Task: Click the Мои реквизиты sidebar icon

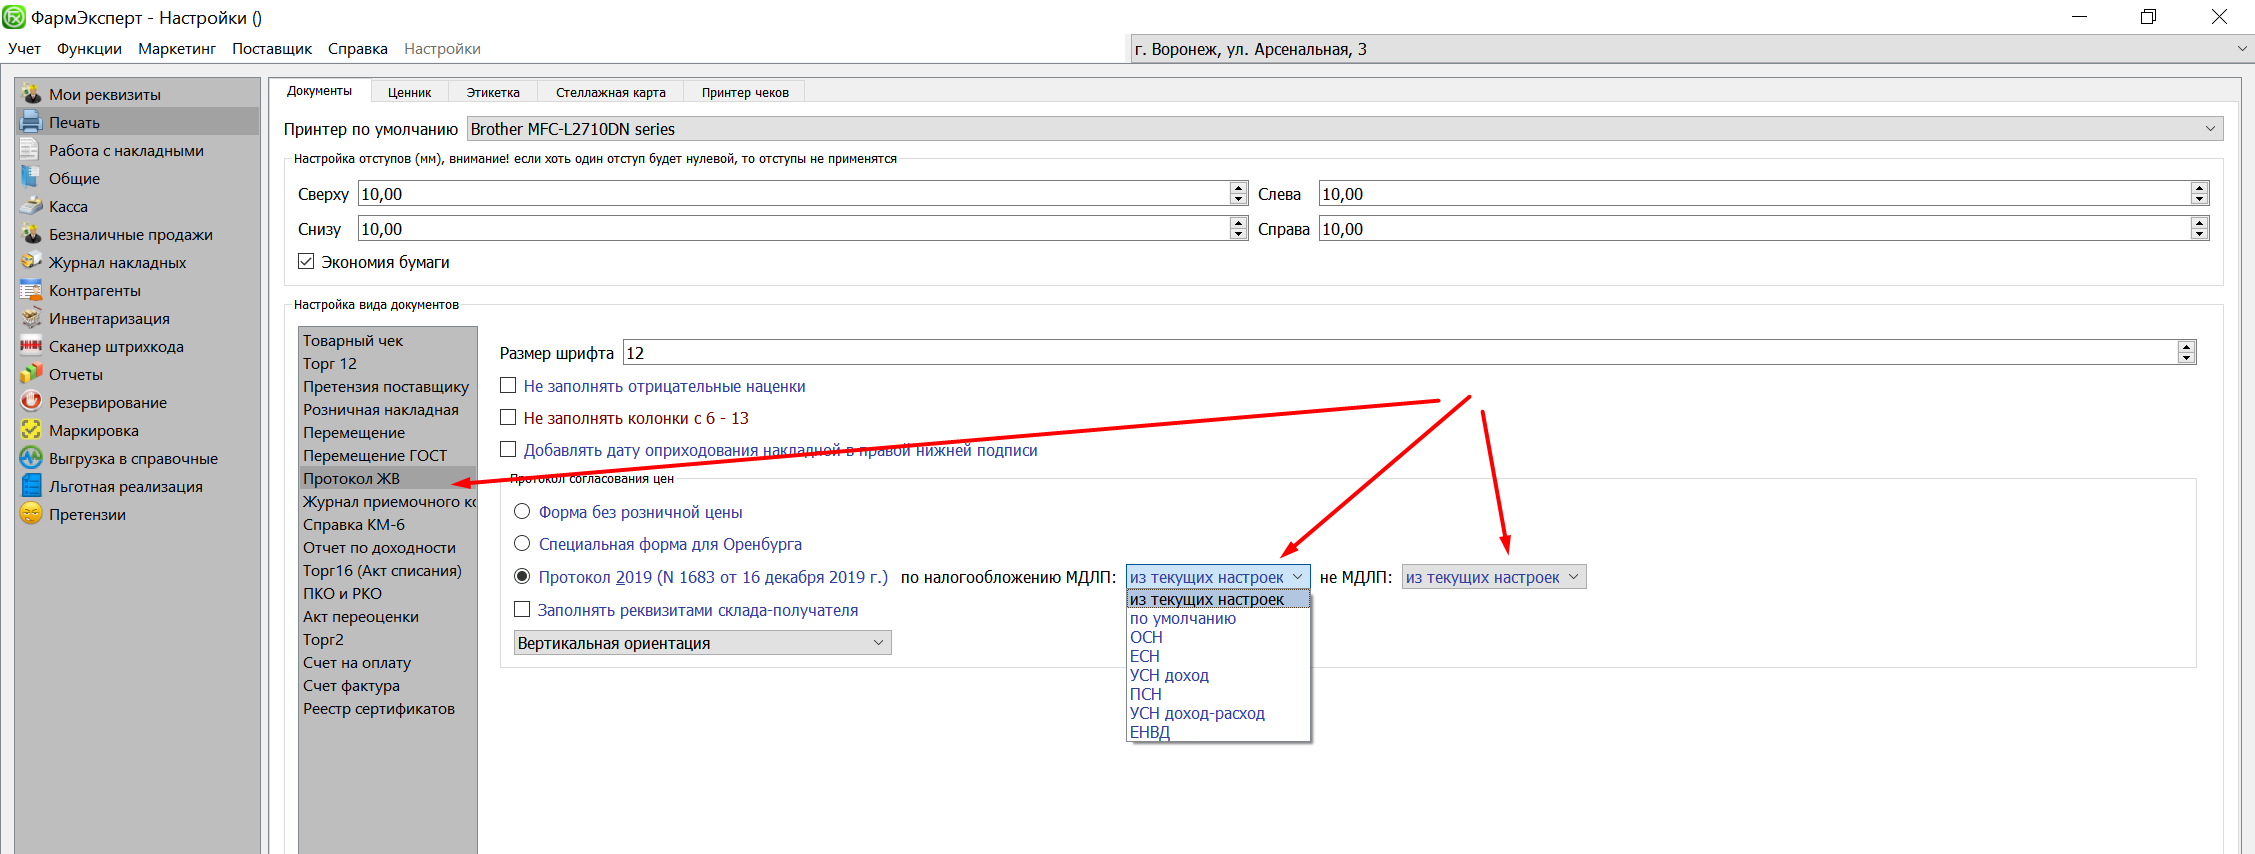Action: pyautogui.click(x=31, y=94)
